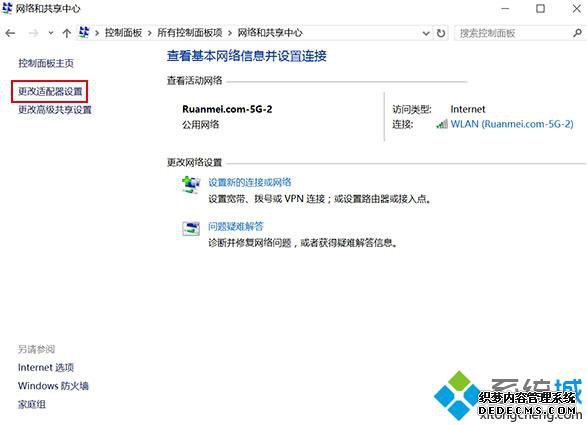
Task: Open 控制面板主页 link
Action: tap(46, 63)
